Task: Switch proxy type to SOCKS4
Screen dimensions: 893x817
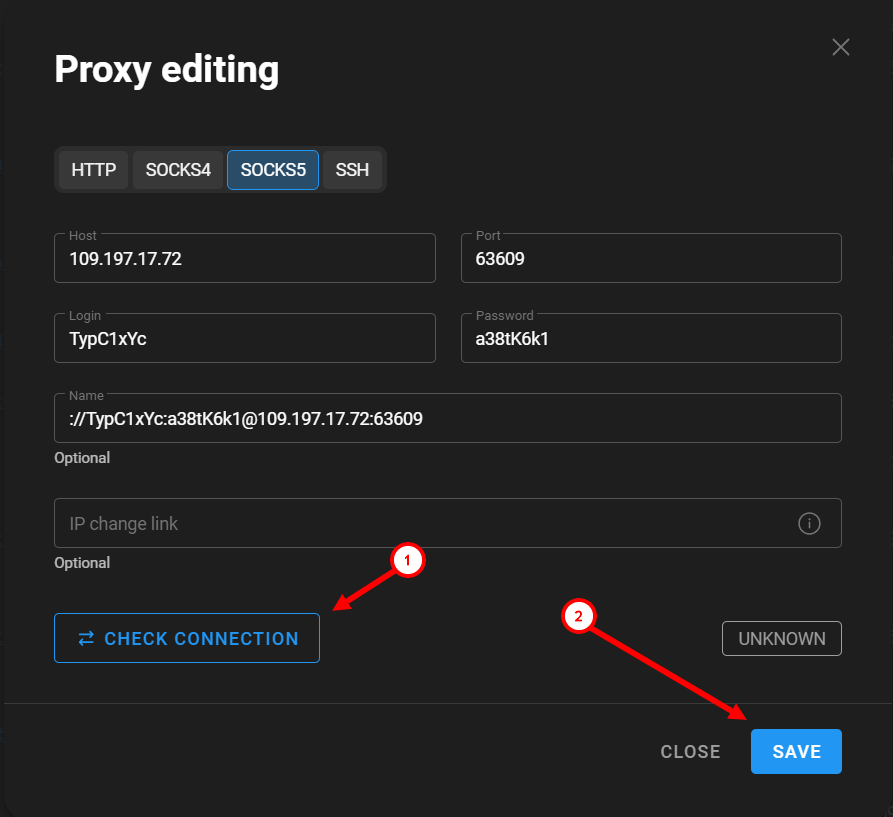Action: pos(178,170)
